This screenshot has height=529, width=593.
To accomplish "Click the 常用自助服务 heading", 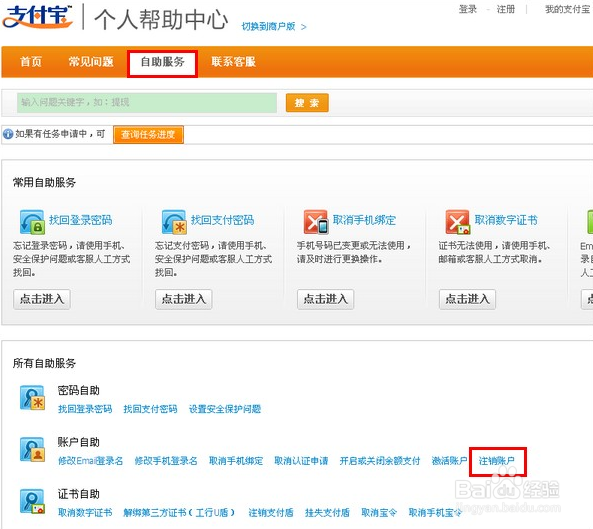I will [x=44, y=183].
